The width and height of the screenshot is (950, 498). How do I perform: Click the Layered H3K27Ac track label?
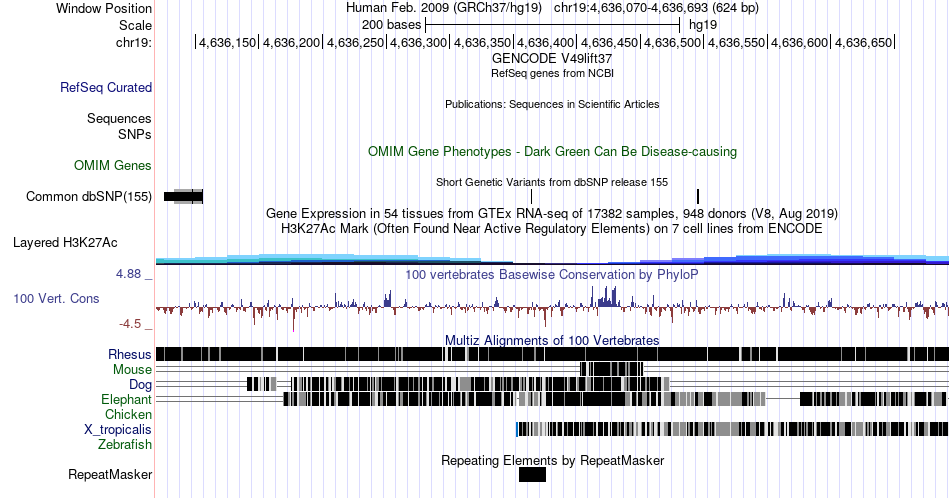[65, 242]
